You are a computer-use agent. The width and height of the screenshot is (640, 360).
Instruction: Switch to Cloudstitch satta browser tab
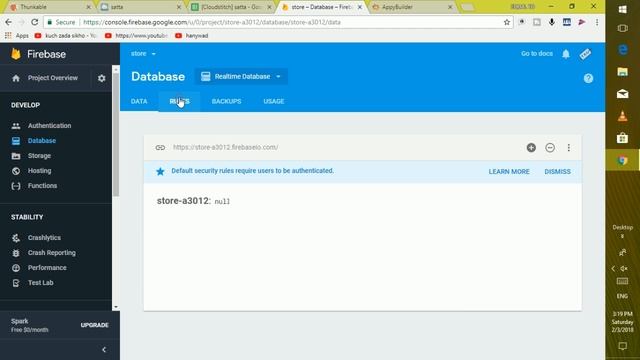232,7
